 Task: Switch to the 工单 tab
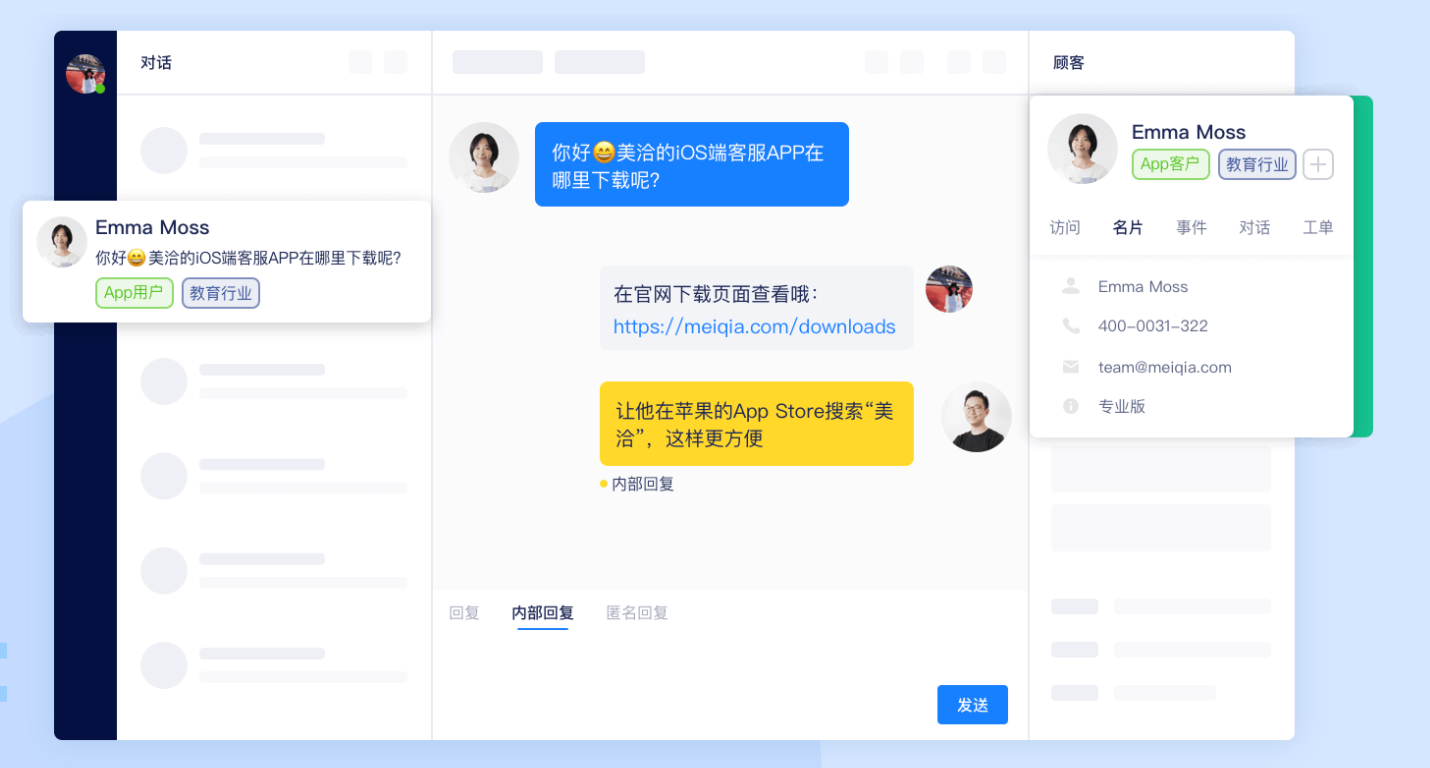(x=1318, y=227)
